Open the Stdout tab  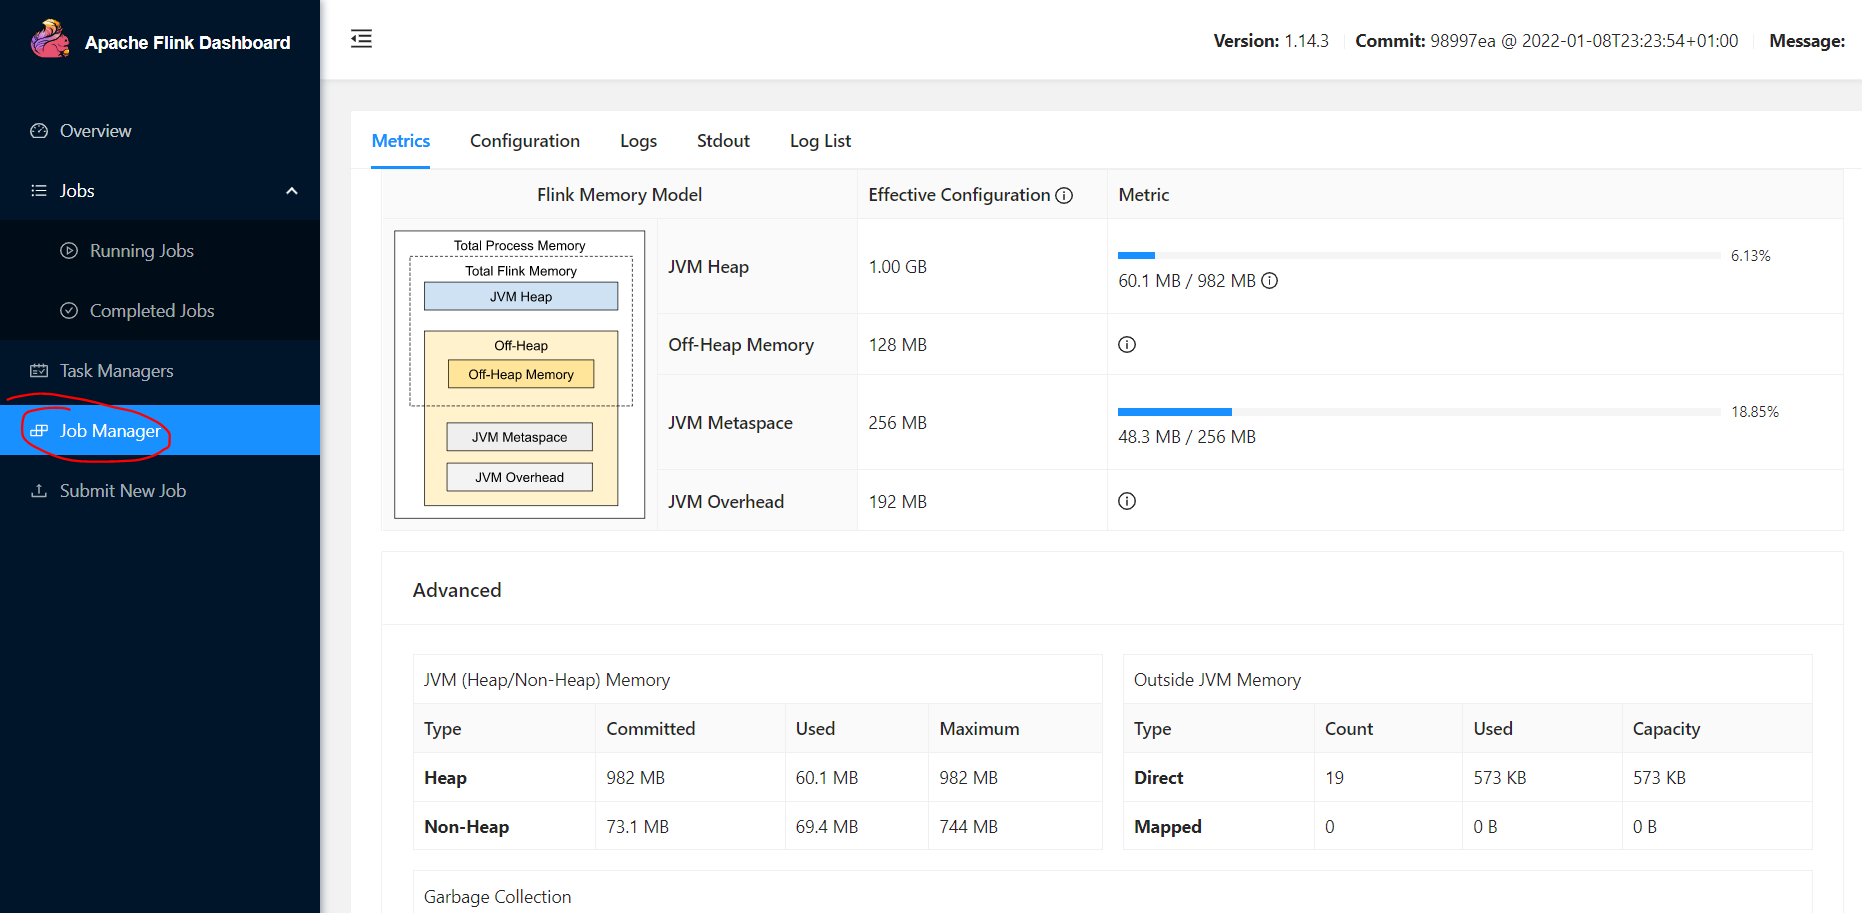[723, 141]
